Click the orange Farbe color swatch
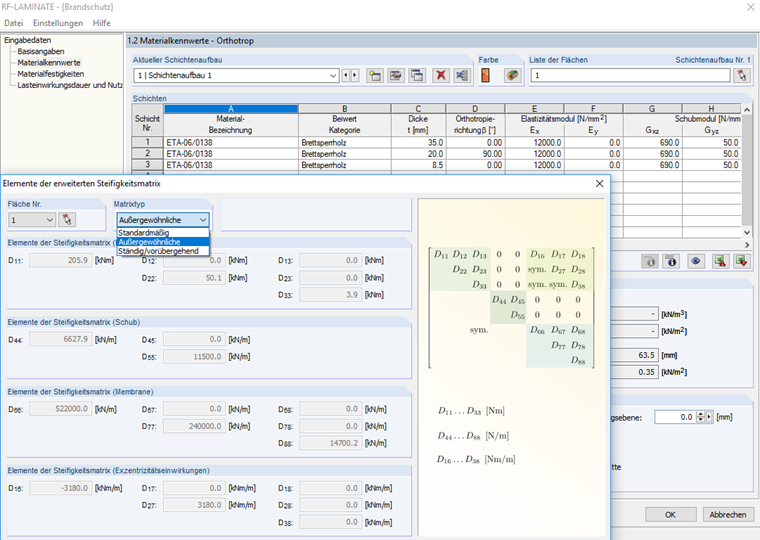 coord(485,76)
